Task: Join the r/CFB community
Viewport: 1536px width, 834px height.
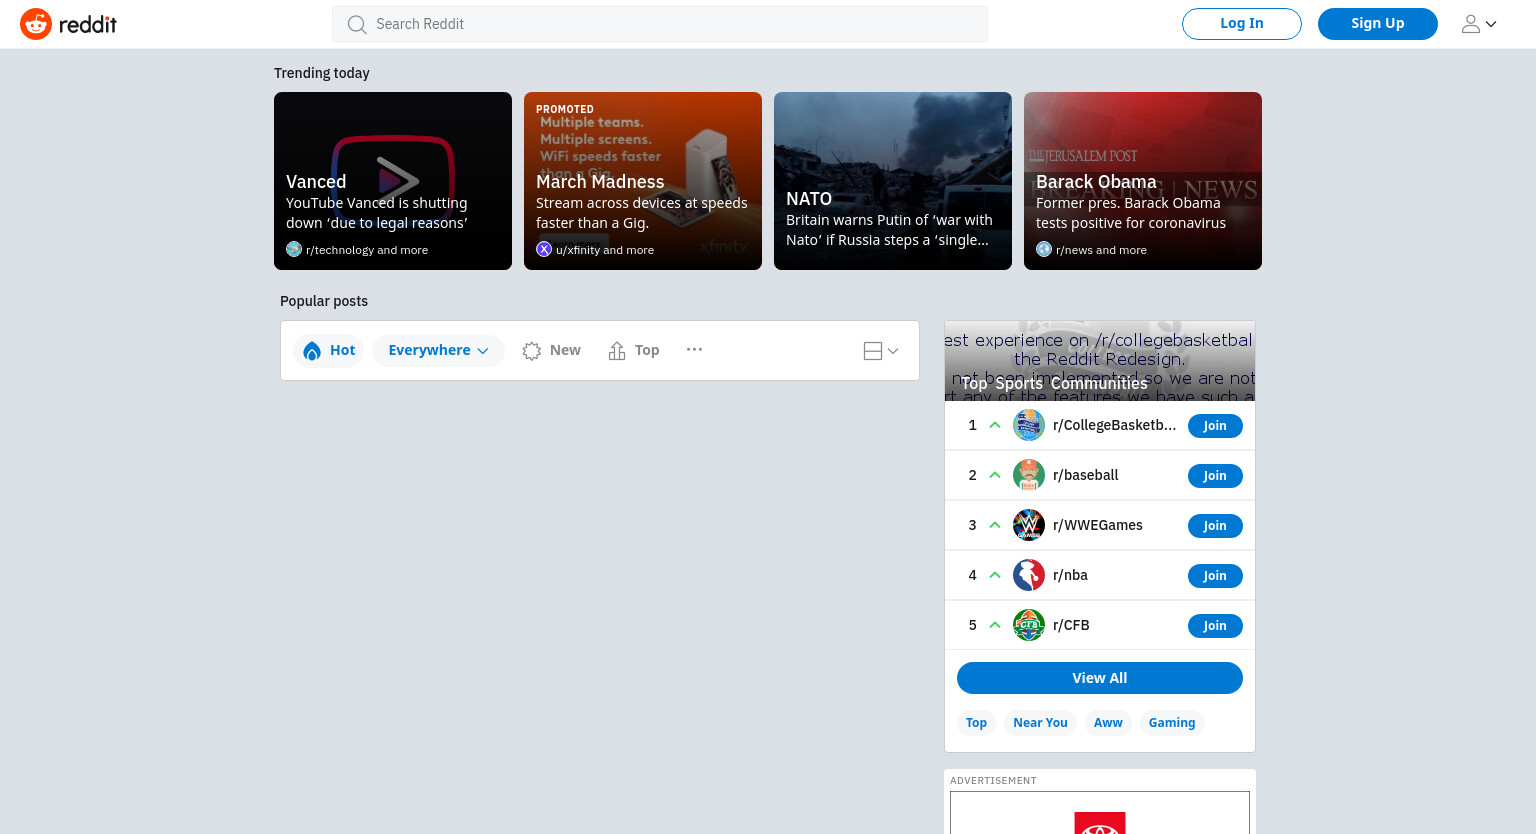Action: click(1215, 626)
